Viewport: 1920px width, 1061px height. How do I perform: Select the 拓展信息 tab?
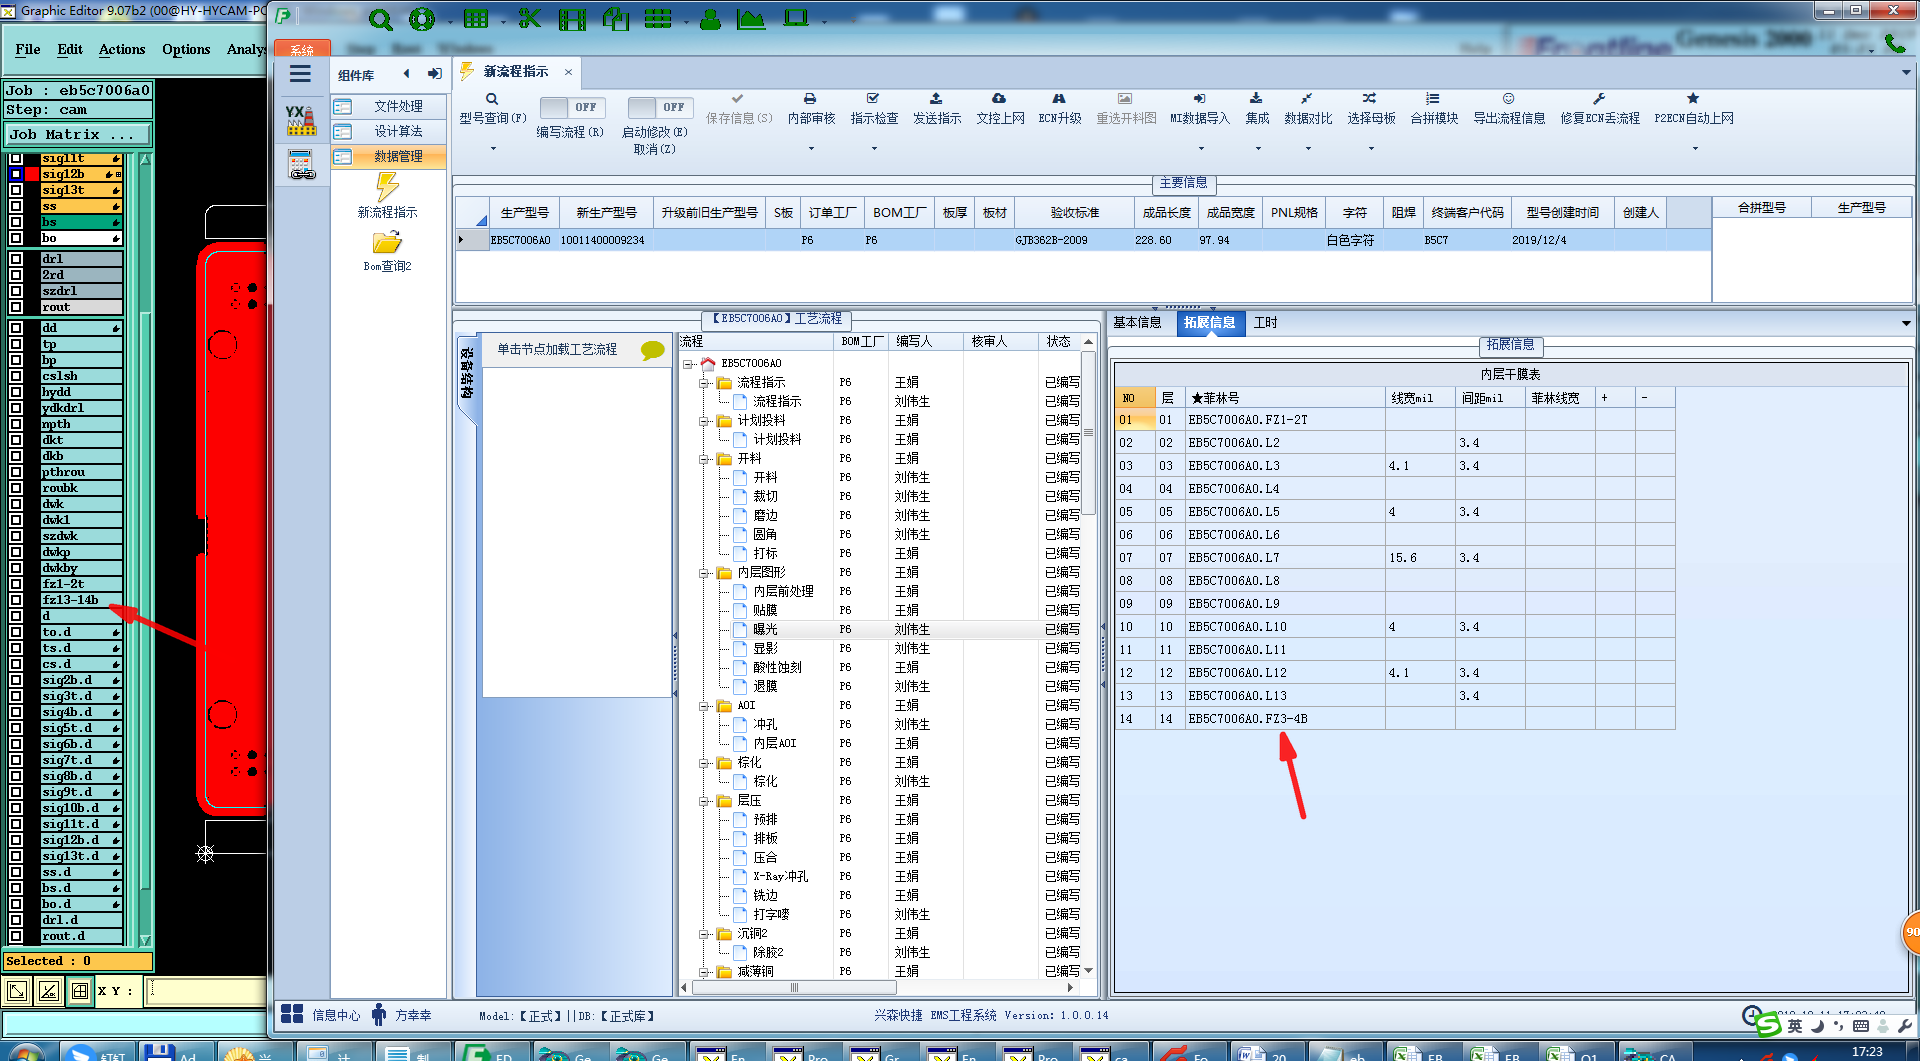1210,323
